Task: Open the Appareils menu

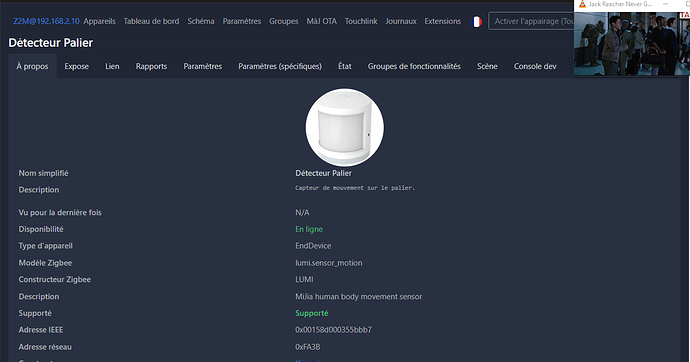Action: pos(99,21)
